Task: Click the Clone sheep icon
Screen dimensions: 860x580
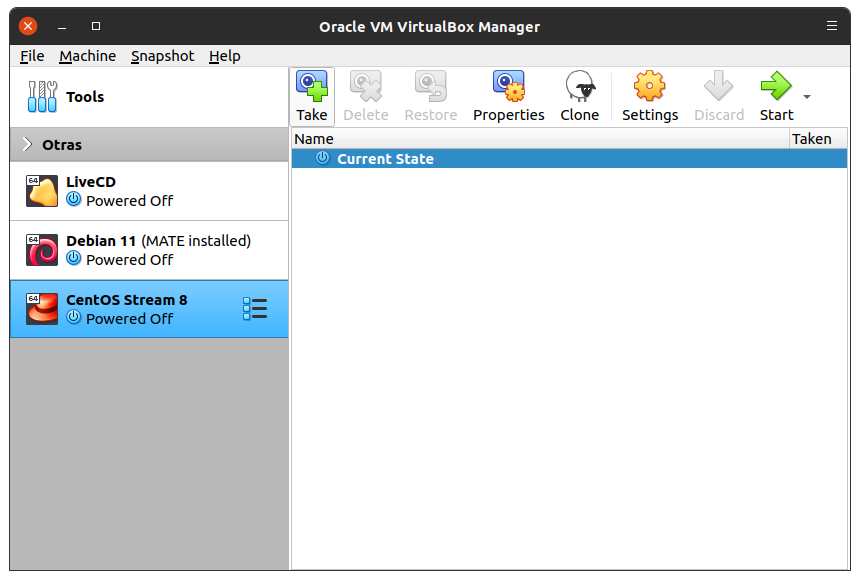Action: click(x=579, y=87)
